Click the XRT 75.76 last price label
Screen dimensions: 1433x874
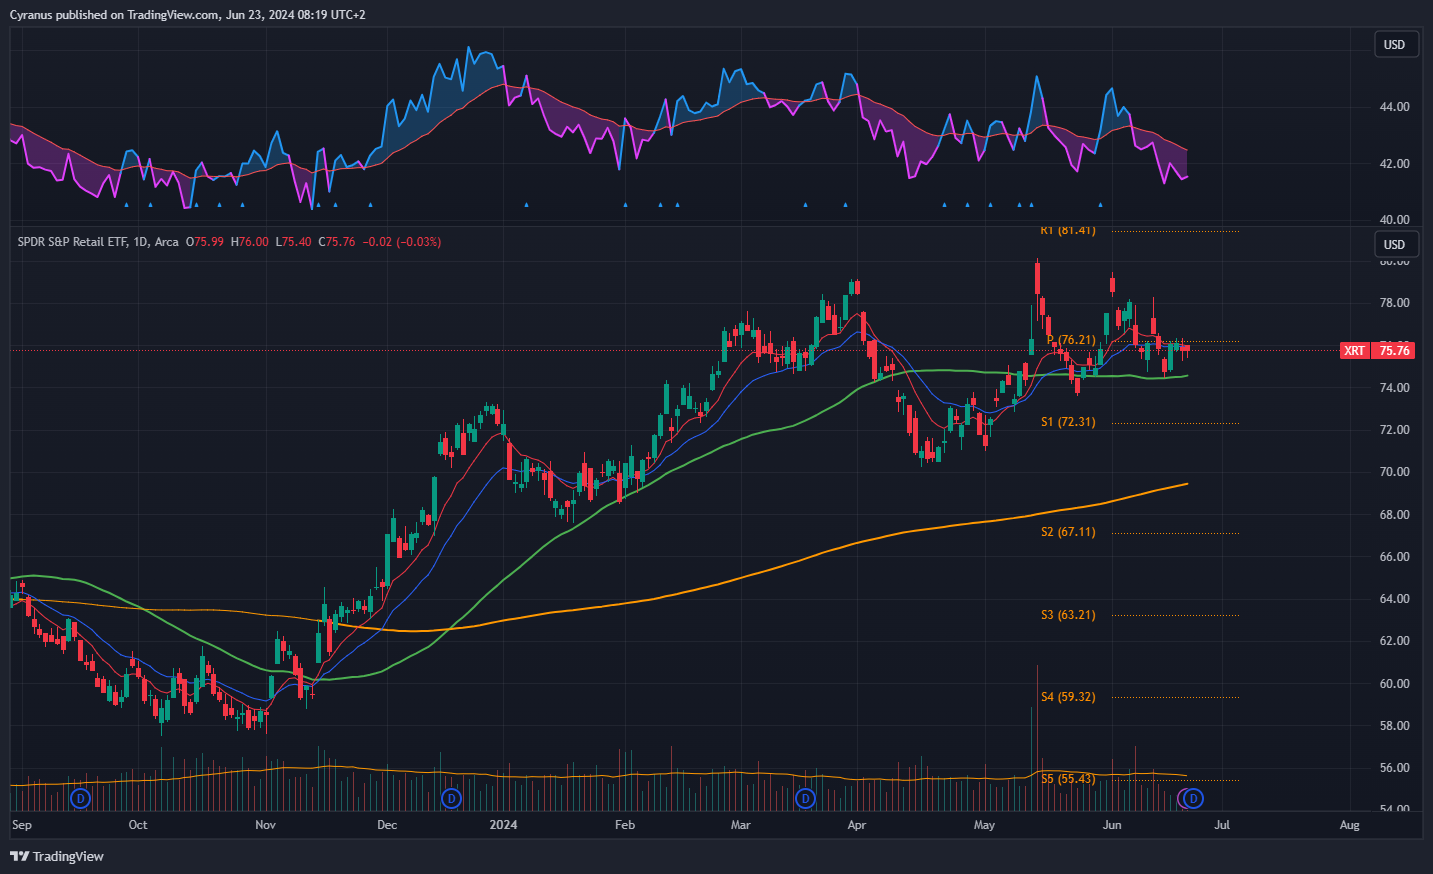tap(1377, 350)
